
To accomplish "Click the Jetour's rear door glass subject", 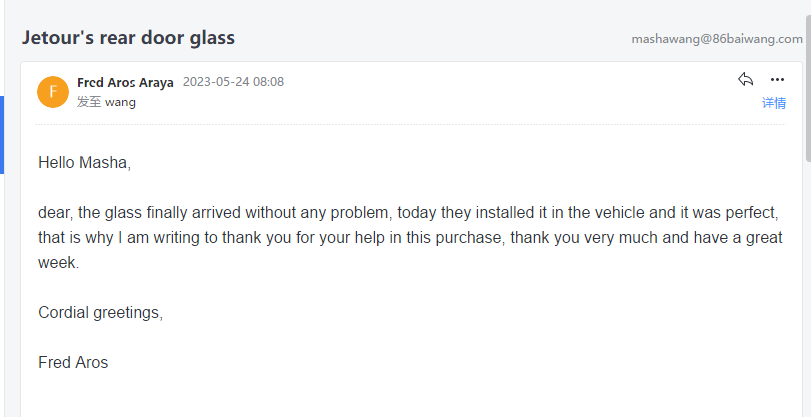I will (x=128, y=38).
